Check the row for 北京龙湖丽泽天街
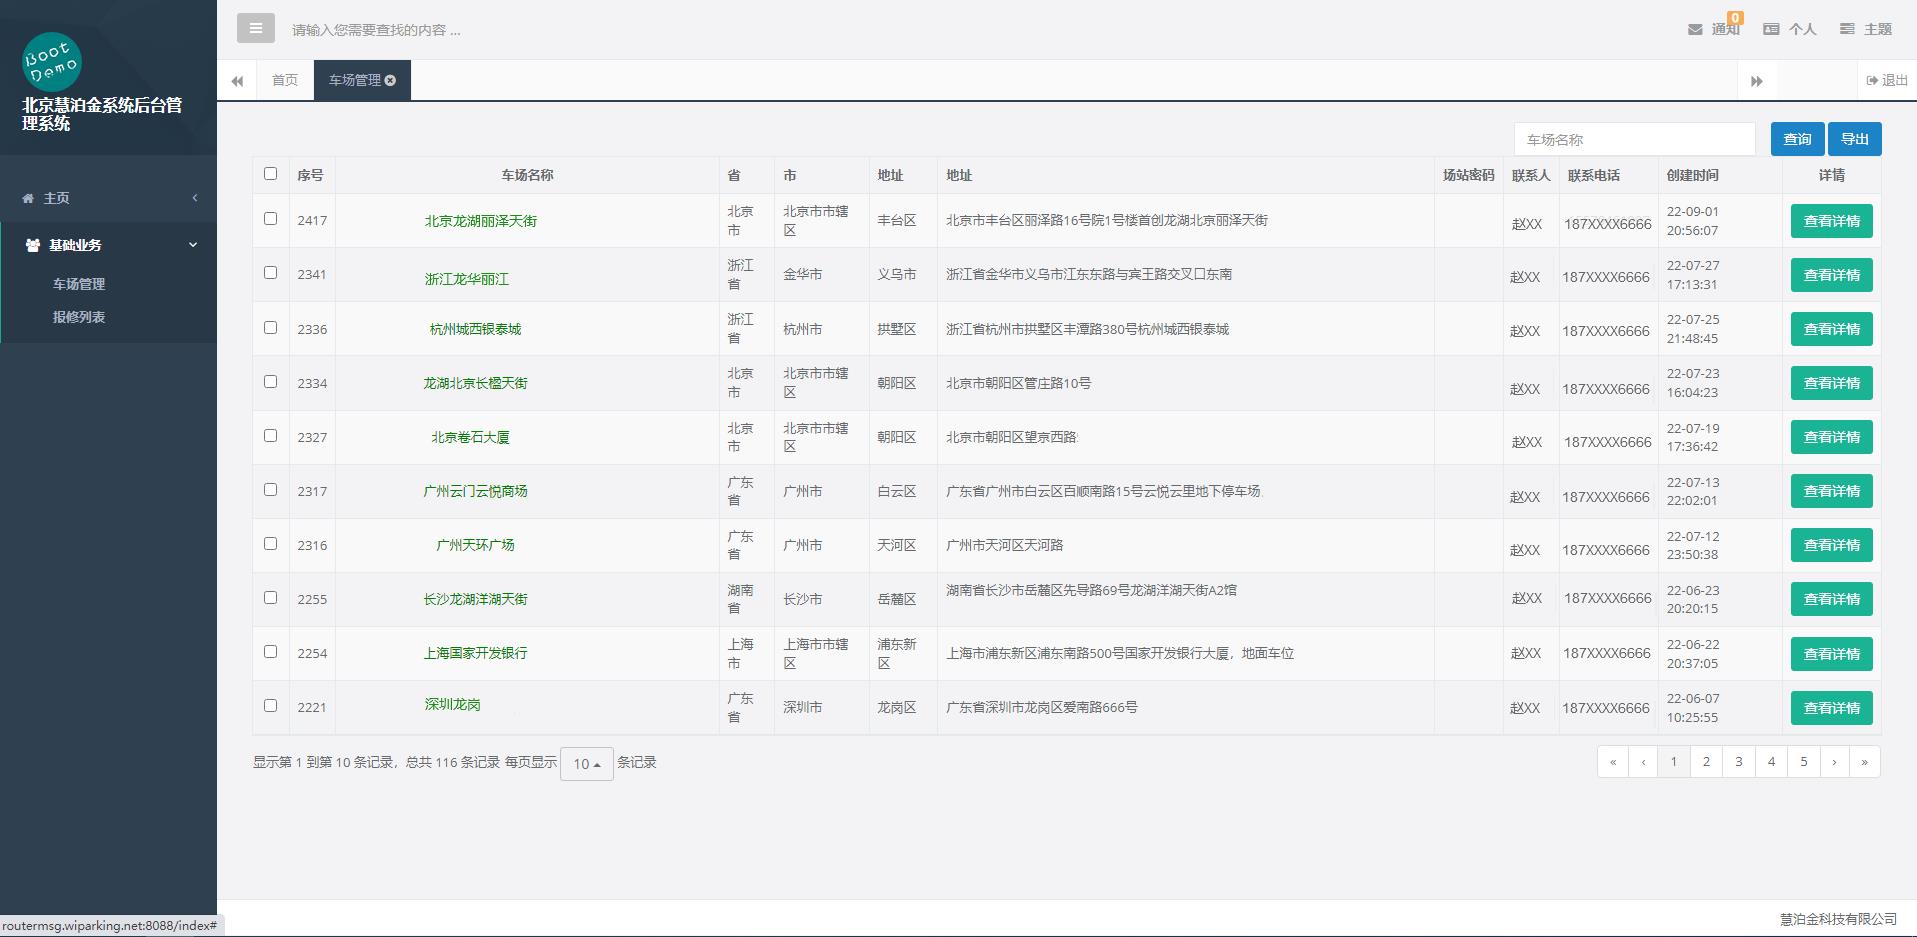Viewport: 1917px width, 937px height. click(x=270, y=219)
